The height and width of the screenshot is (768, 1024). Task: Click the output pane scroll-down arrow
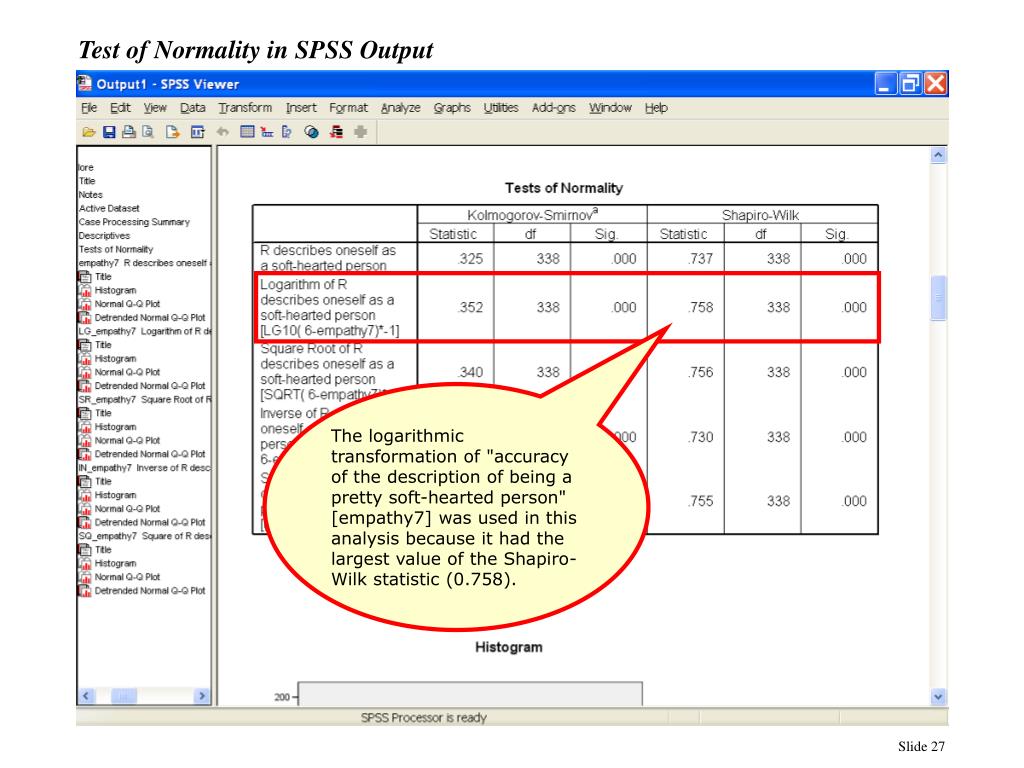click(x=938, y=697)
